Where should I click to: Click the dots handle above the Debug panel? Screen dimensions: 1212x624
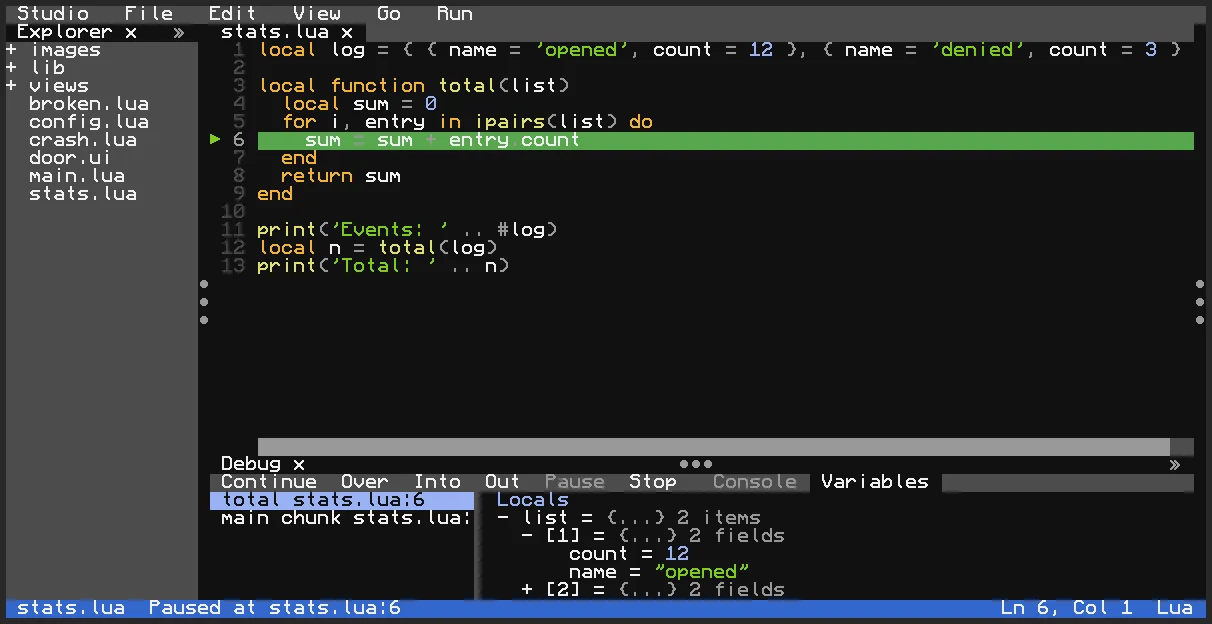click(x=696, y=464)
